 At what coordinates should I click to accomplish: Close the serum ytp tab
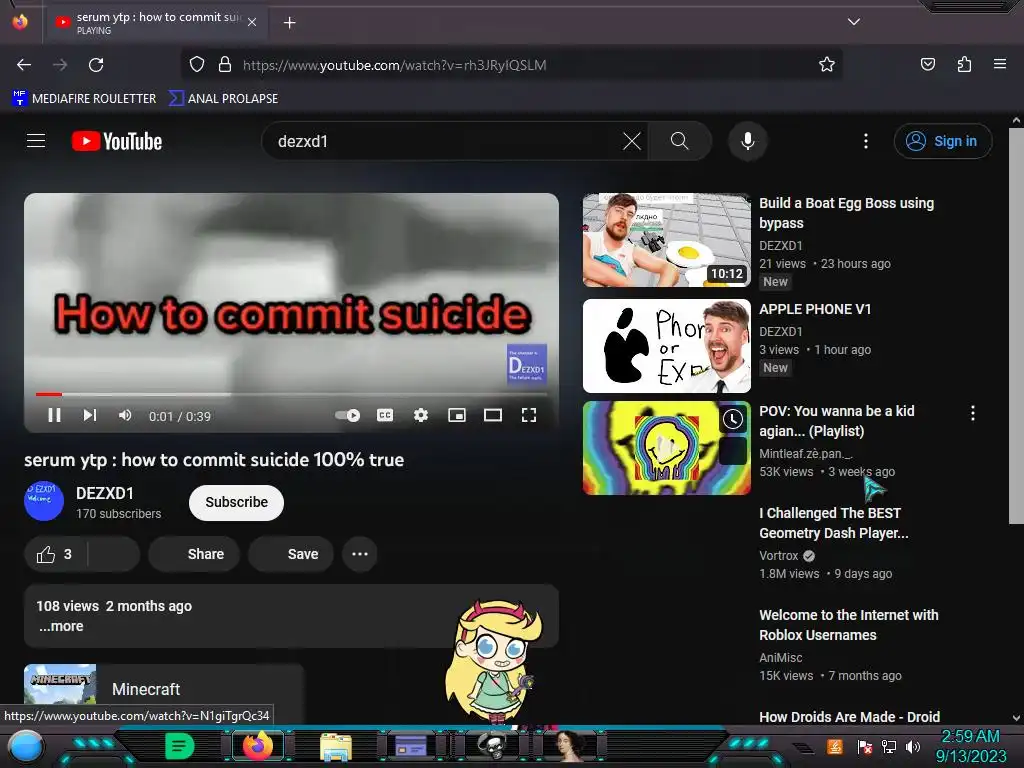pyautogui.click(x=252, y=23)
